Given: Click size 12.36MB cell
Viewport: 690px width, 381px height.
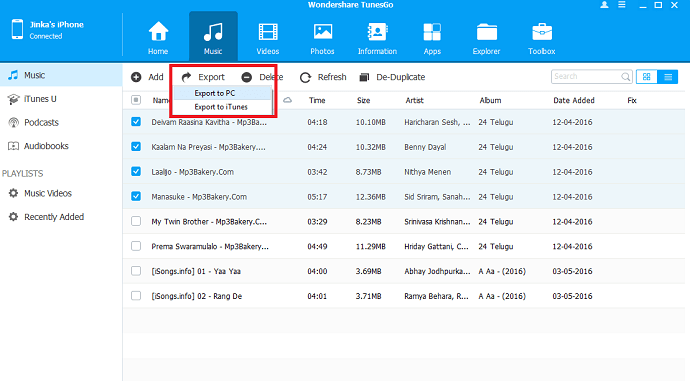Looking at the screenshot, I should coord(371,197).
